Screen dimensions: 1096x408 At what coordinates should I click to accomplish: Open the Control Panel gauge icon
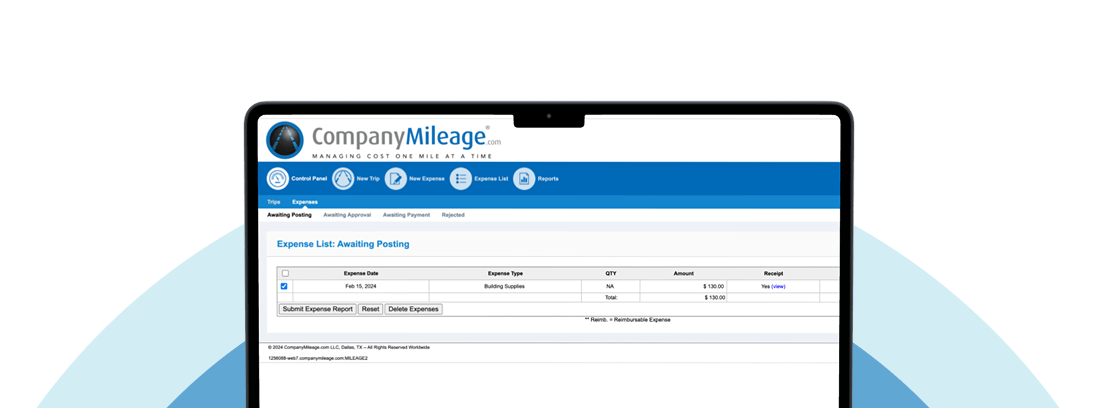(x=278, y=179)
